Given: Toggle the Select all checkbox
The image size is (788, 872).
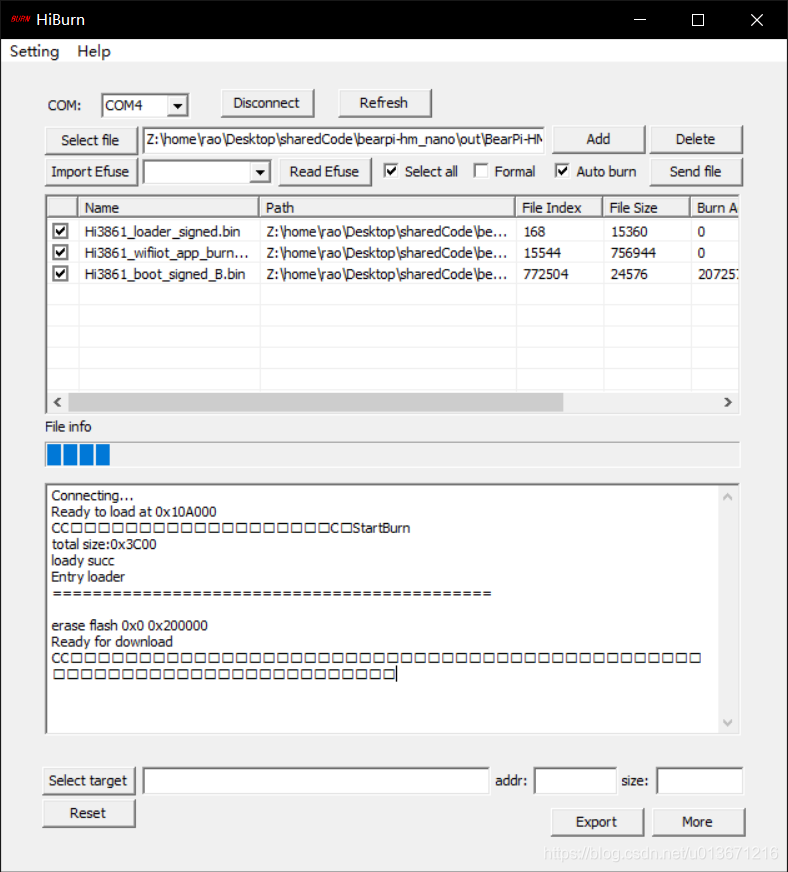Looking at the screenshot, I should (392, 171).
